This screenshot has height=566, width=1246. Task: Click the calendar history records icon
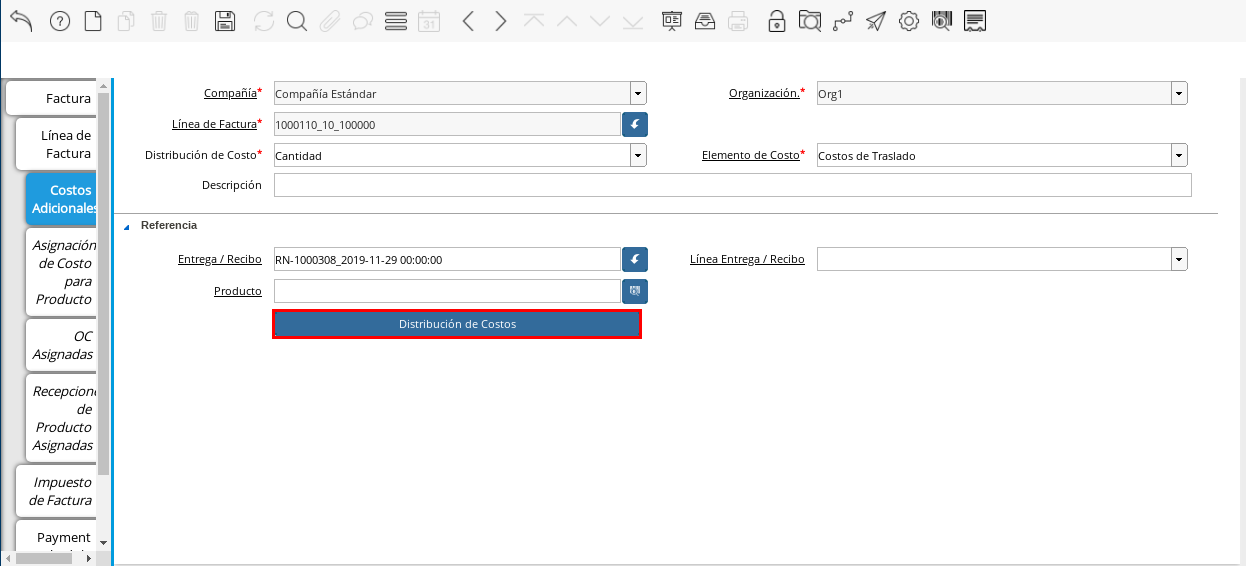tap(429, 21)
